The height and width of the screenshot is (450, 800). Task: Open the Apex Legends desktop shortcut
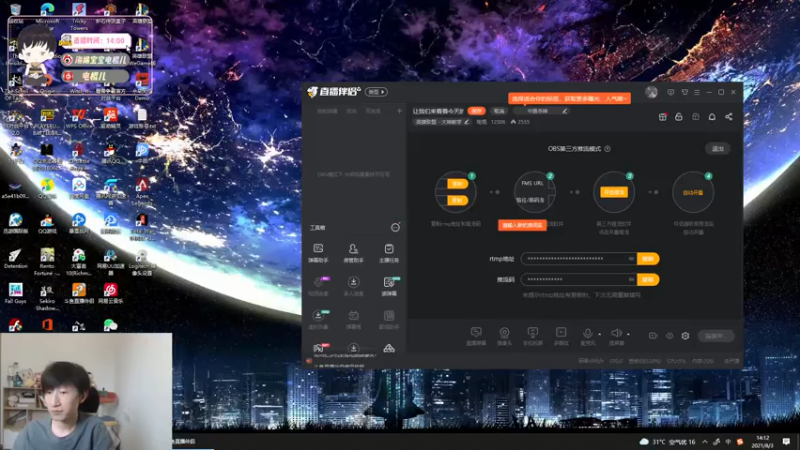point(142,190)
